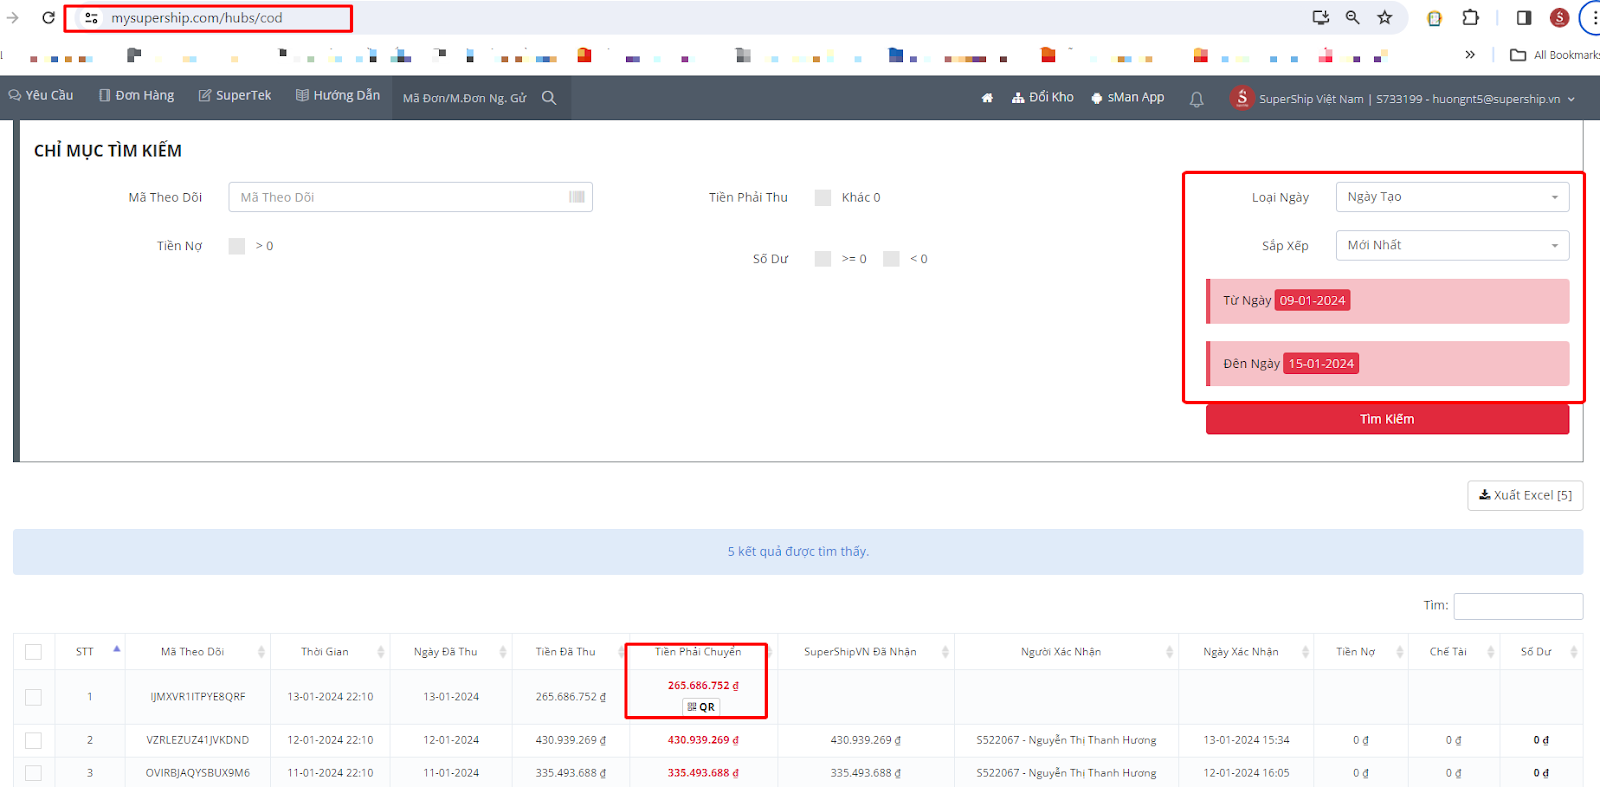Screen dimensions: 1600x787
Task: Click the browser forward arrow
Action: tap(12, 18)
